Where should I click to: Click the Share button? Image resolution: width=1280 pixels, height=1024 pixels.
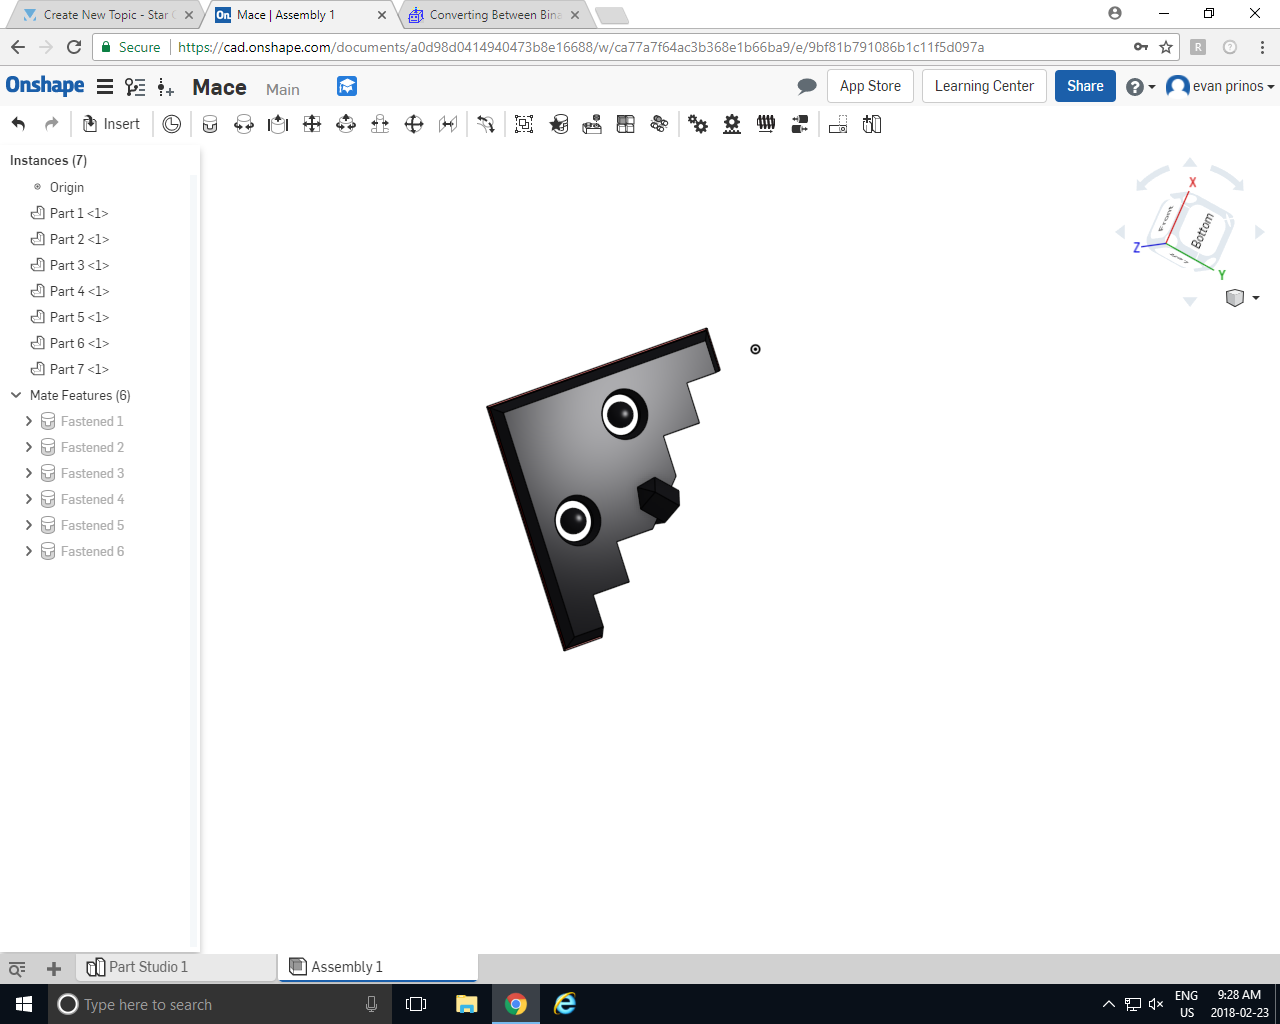1085,86
